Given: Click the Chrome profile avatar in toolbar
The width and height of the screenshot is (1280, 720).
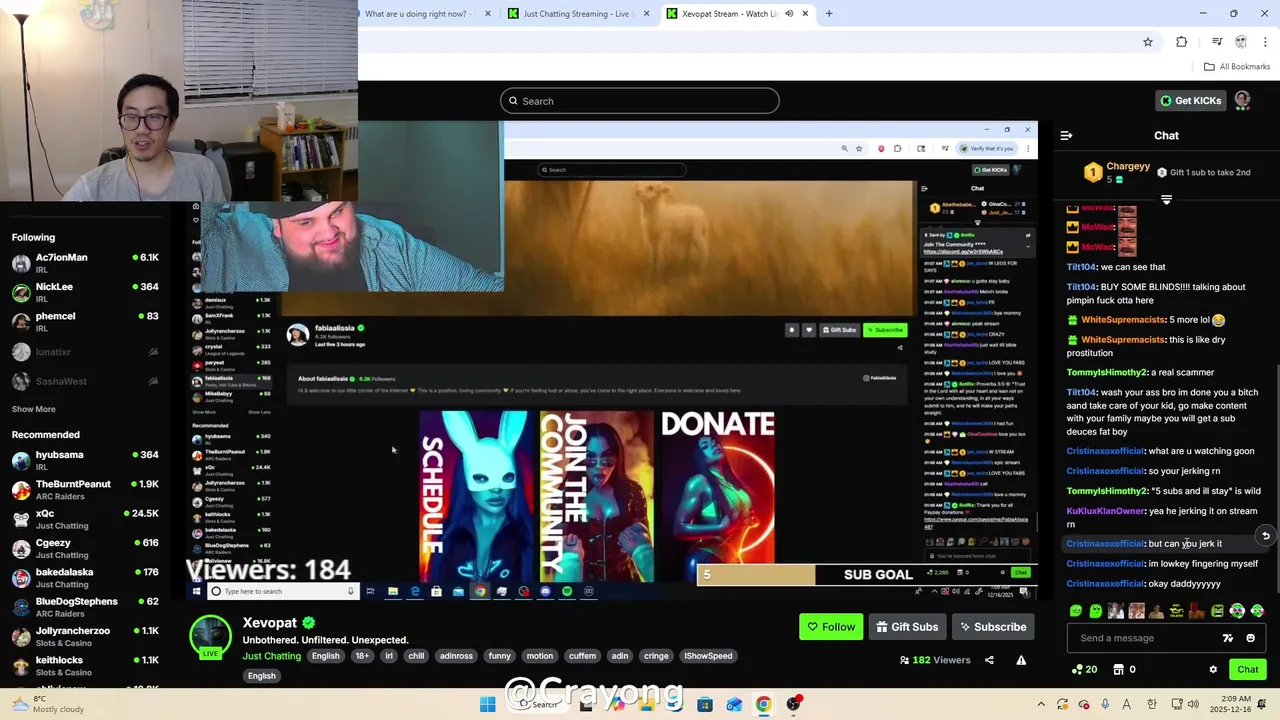Looking at the screenshot, I should pos(1241,42).
